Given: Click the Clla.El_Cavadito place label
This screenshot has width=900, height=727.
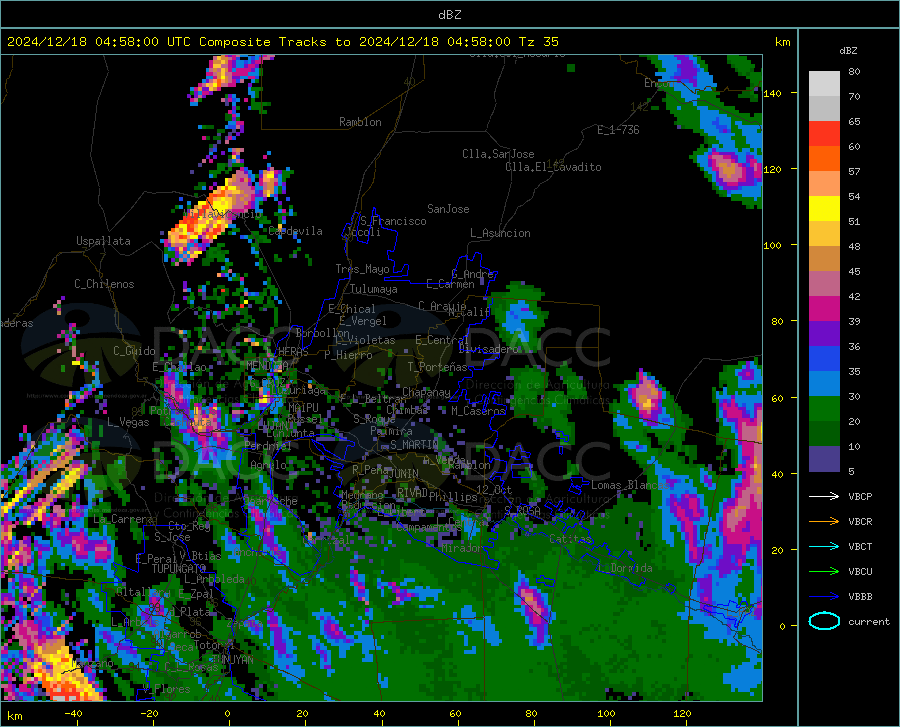Looking at the screenshot, I should pyautogui.click(x=553, y=167).
